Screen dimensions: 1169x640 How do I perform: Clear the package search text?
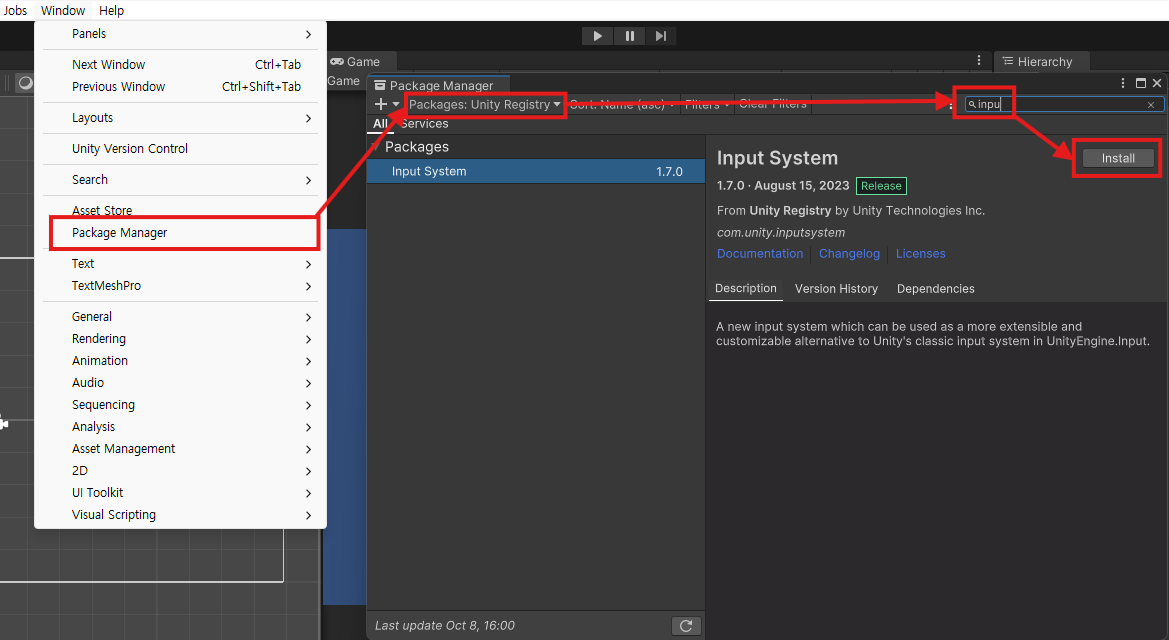pyautogui.click(x=1151, y=105)
